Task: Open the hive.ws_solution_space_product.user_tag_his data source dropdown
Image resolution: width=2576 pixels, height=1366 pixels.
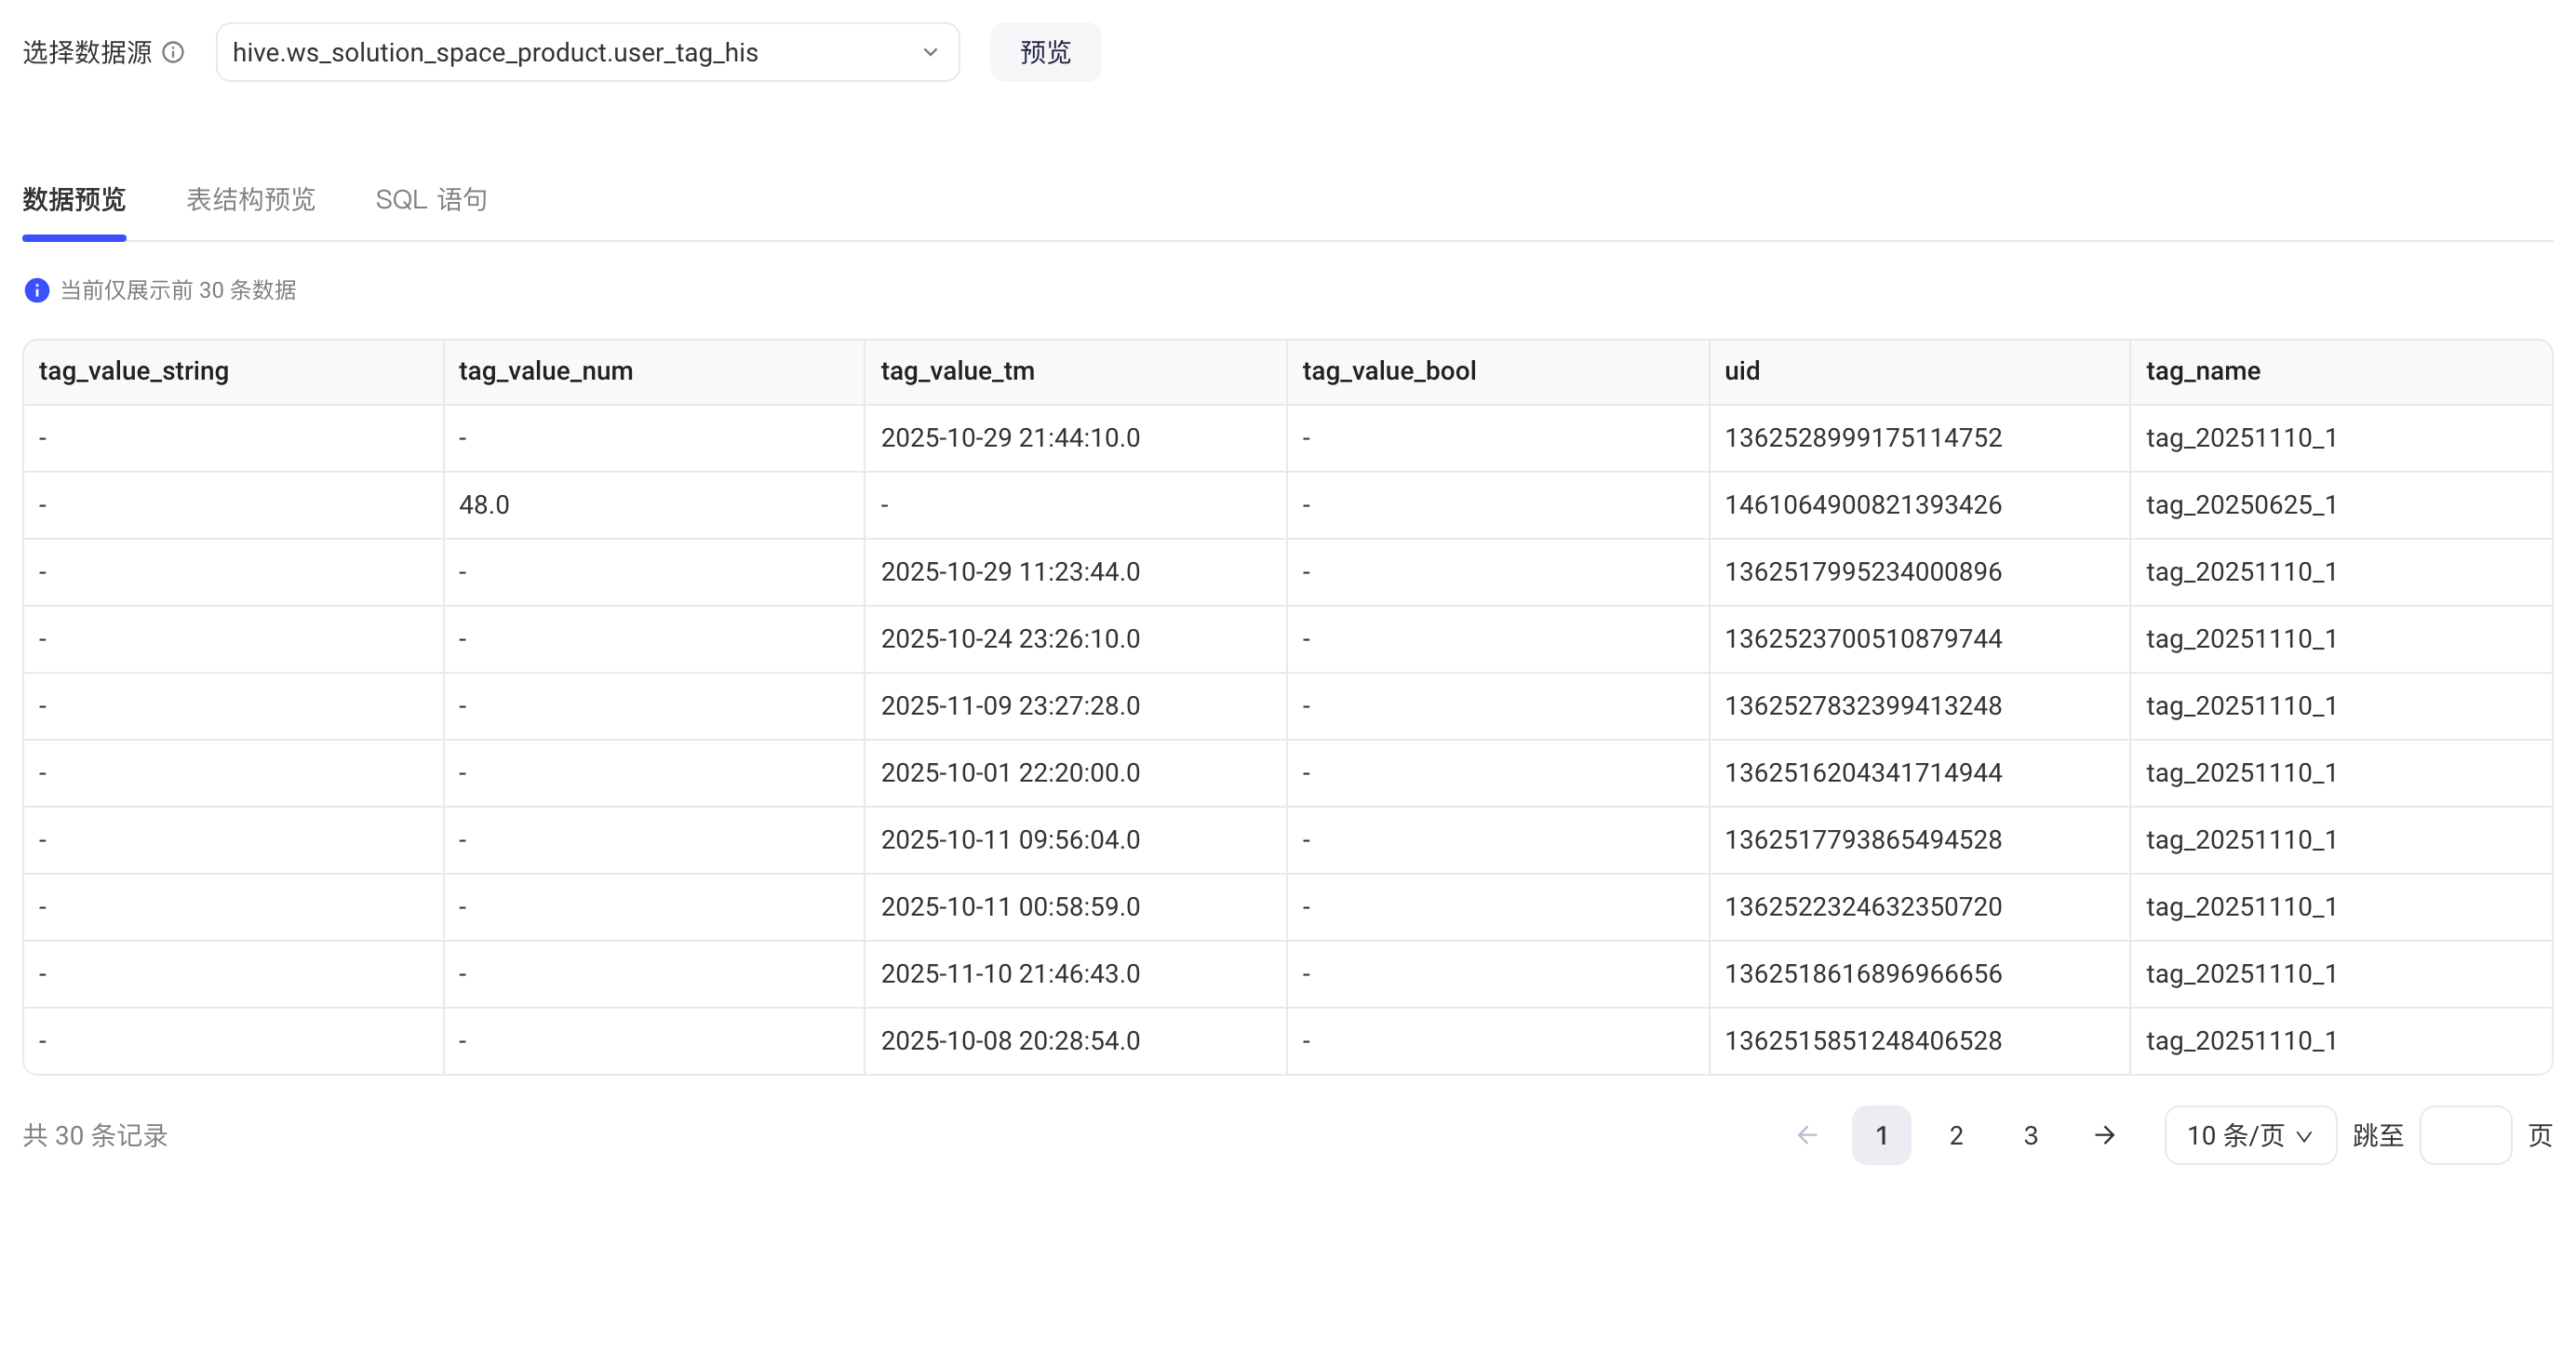Action: click(588, 52)
